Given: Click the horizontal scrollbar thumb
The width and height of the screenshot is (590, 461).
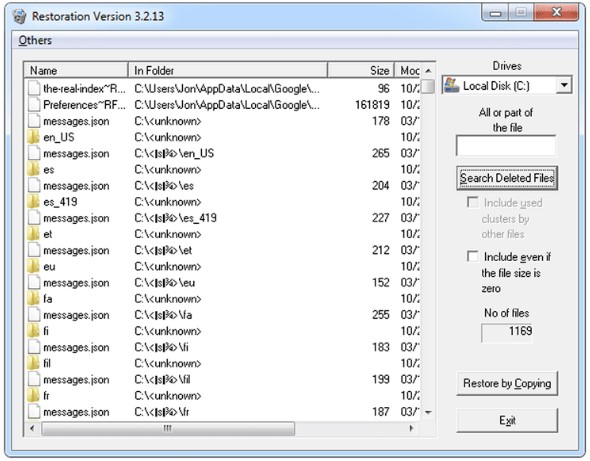Looking at the screenshot, I should click(168, 429).
